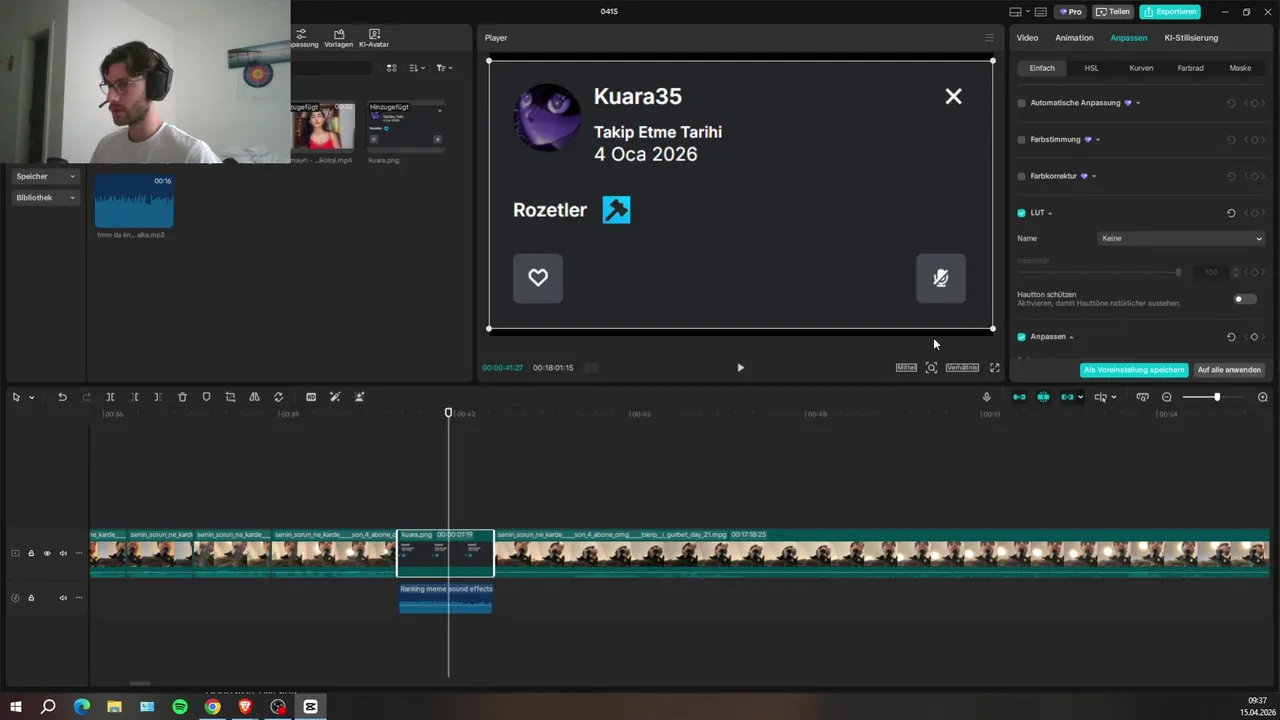
Task: Open the Speicher dropdown in media panel
Action: [45, 176]
